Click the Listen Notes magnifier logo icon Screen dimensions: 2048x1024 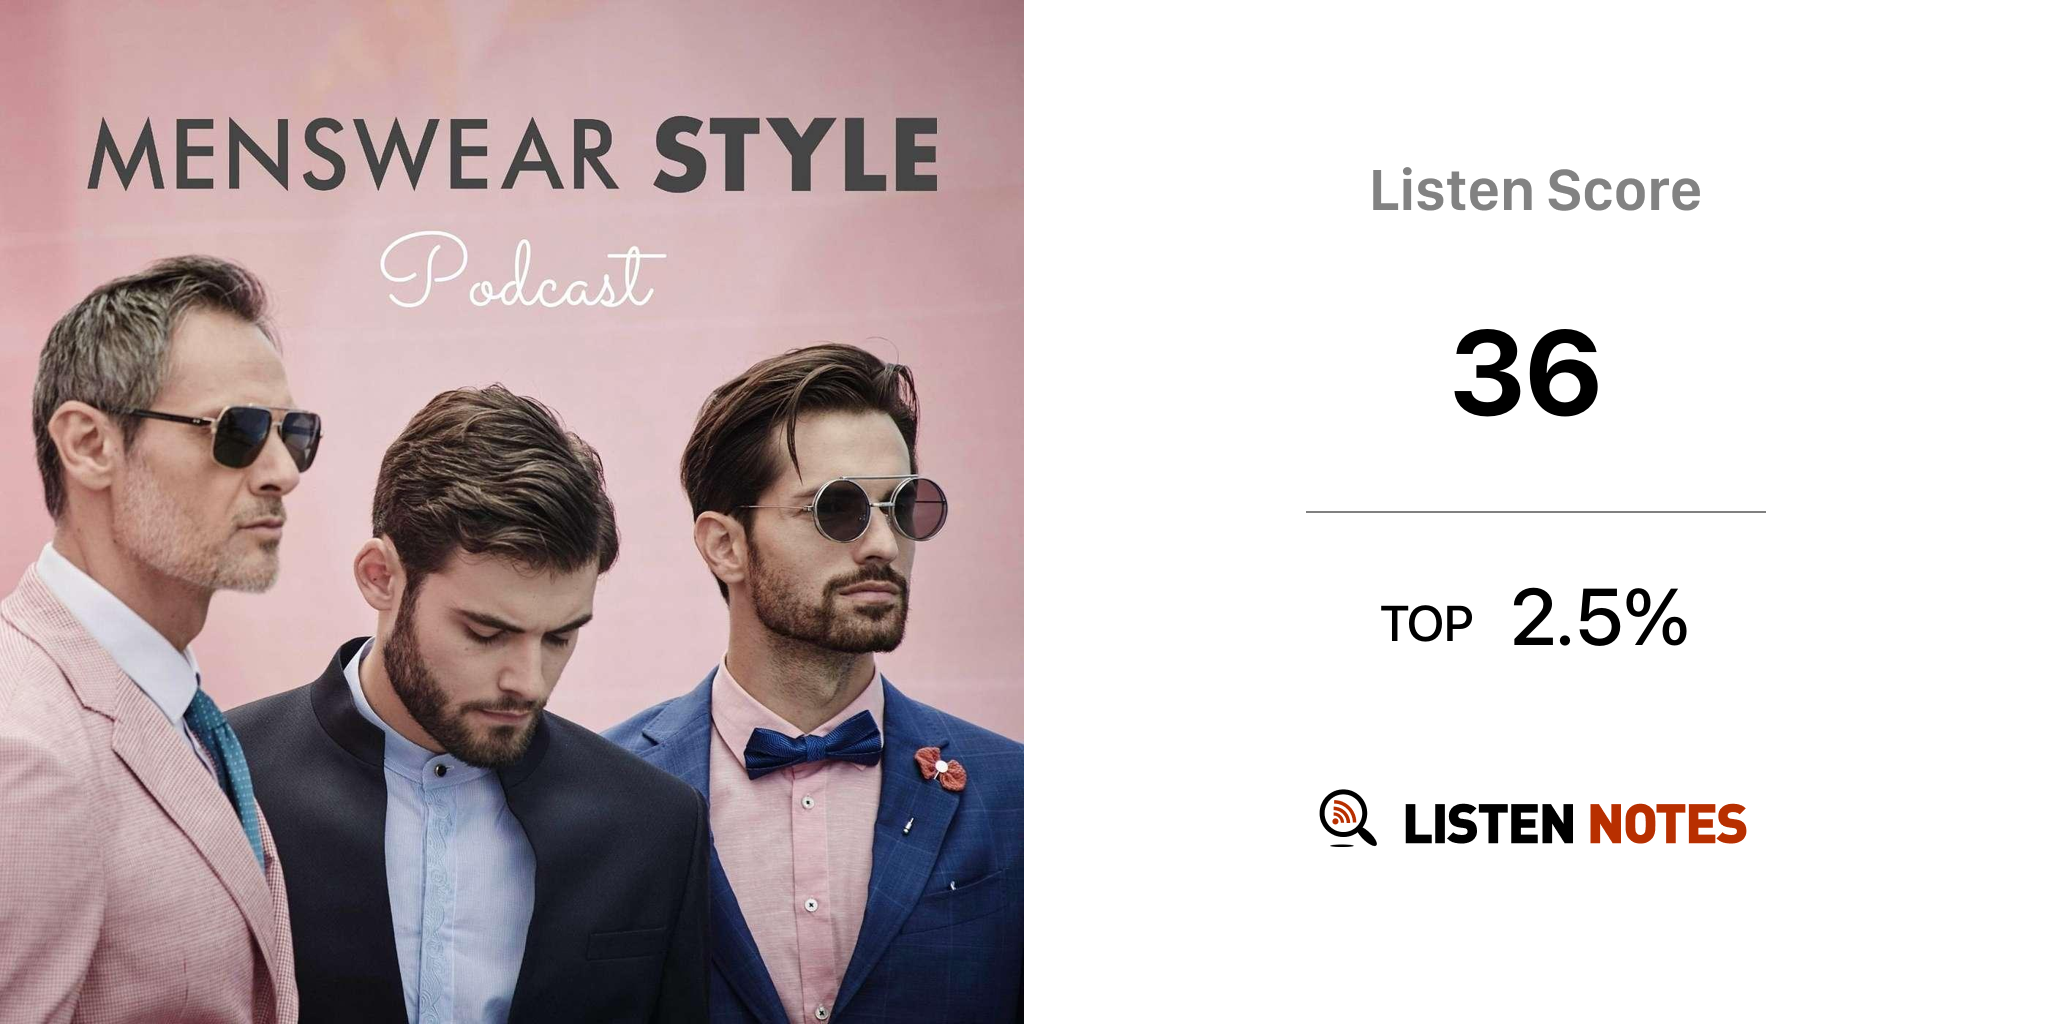1347,819
